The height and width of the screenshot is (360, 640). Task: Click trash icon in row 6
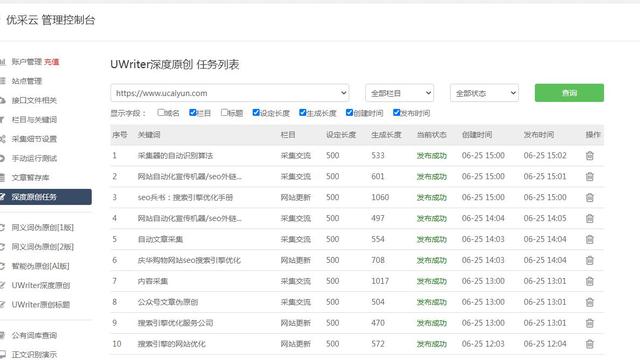pos(589,260)
